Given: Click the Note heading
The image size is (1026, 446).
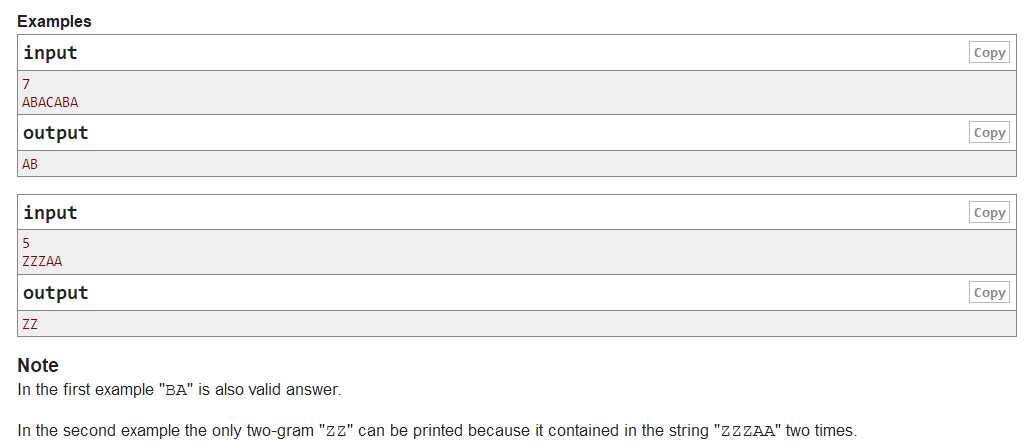Looking at the screenshot, I should click(38, 365).
